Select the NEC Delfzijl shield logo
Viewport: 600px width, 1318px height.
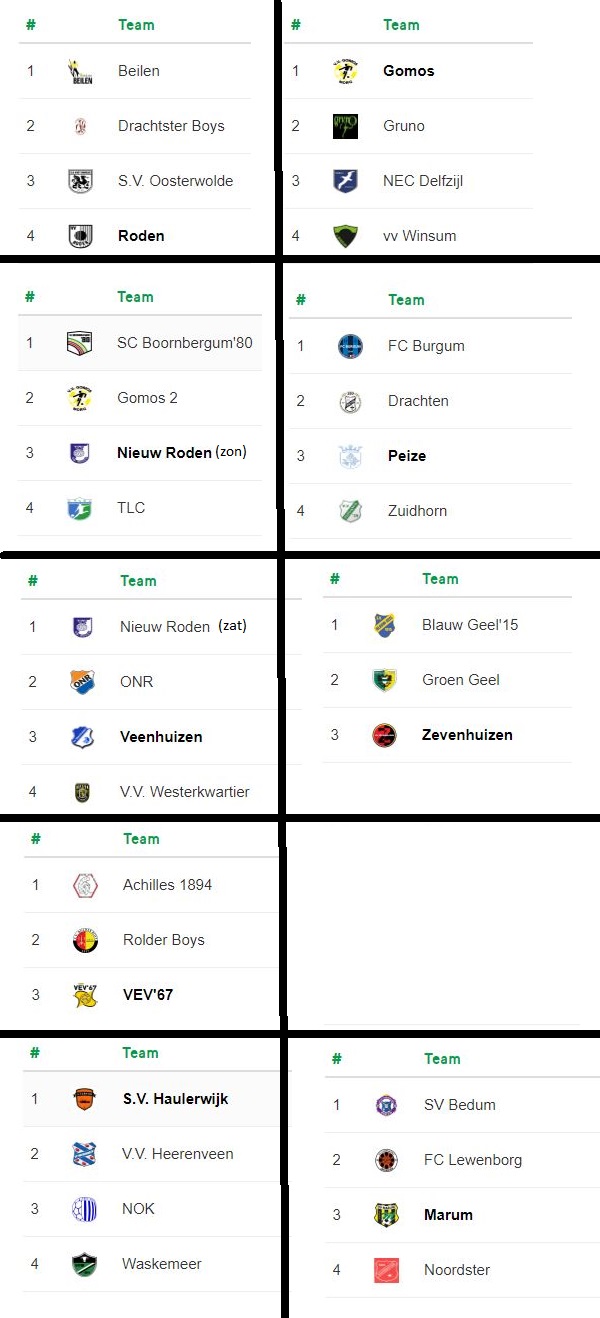coord(345,181)
